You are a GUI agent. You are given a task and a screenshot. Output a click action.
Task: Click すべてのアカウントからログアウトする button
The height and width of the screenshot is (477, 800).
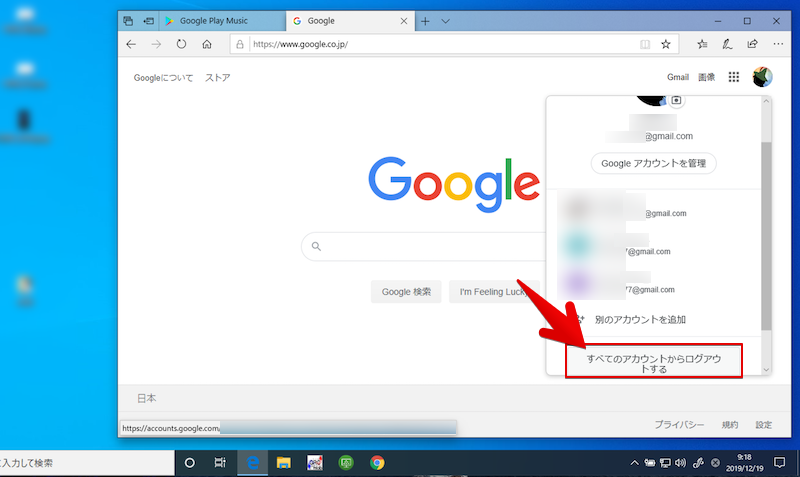pos(653,362)
